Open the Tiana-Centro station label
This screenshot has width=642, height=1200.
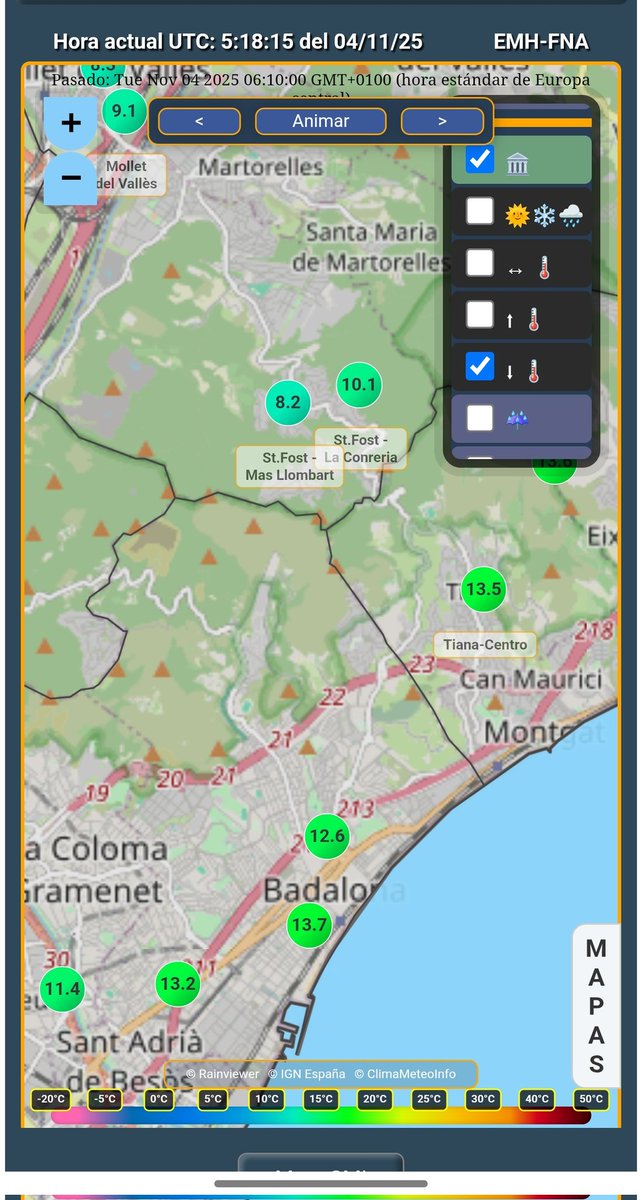pyautogui.click(x=485, y=645)
